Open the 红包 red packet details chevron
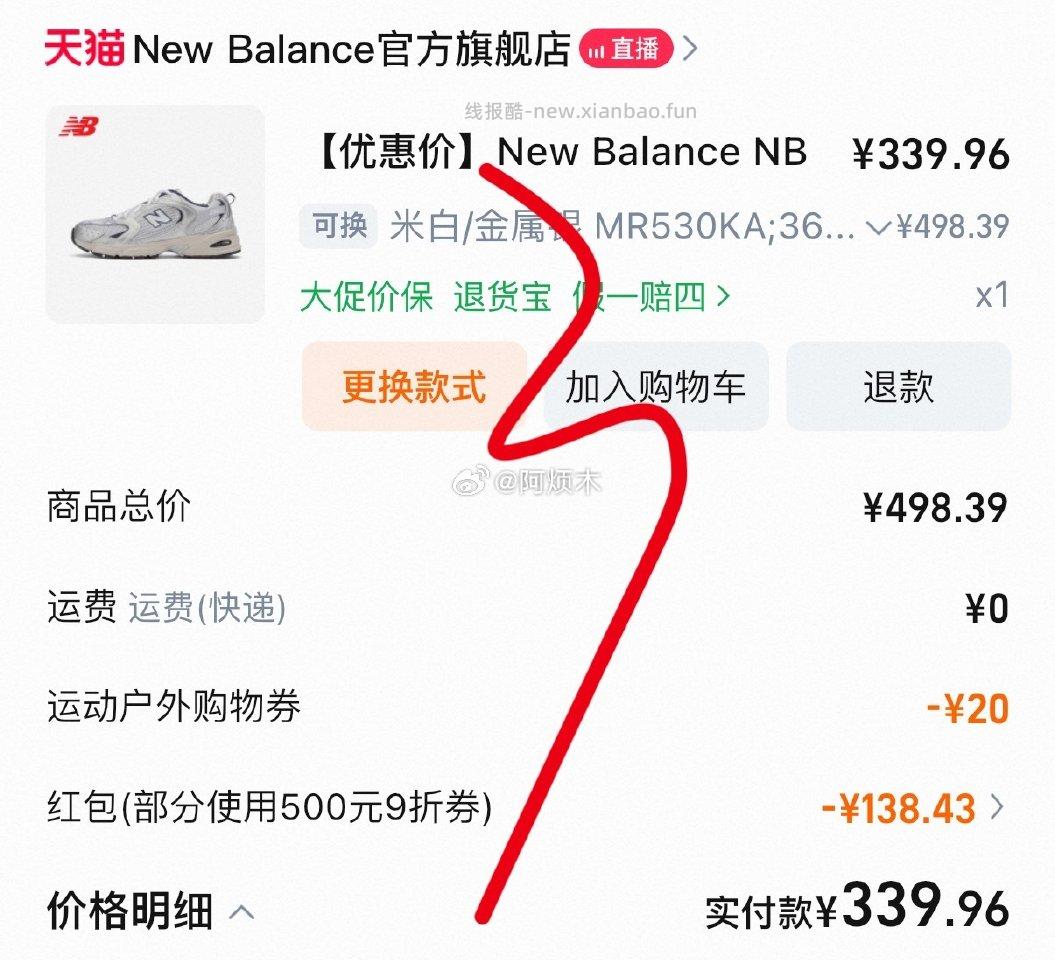The height and width of the screenshot is (960, 1055). pyautogui.click(x=996, y=806)
